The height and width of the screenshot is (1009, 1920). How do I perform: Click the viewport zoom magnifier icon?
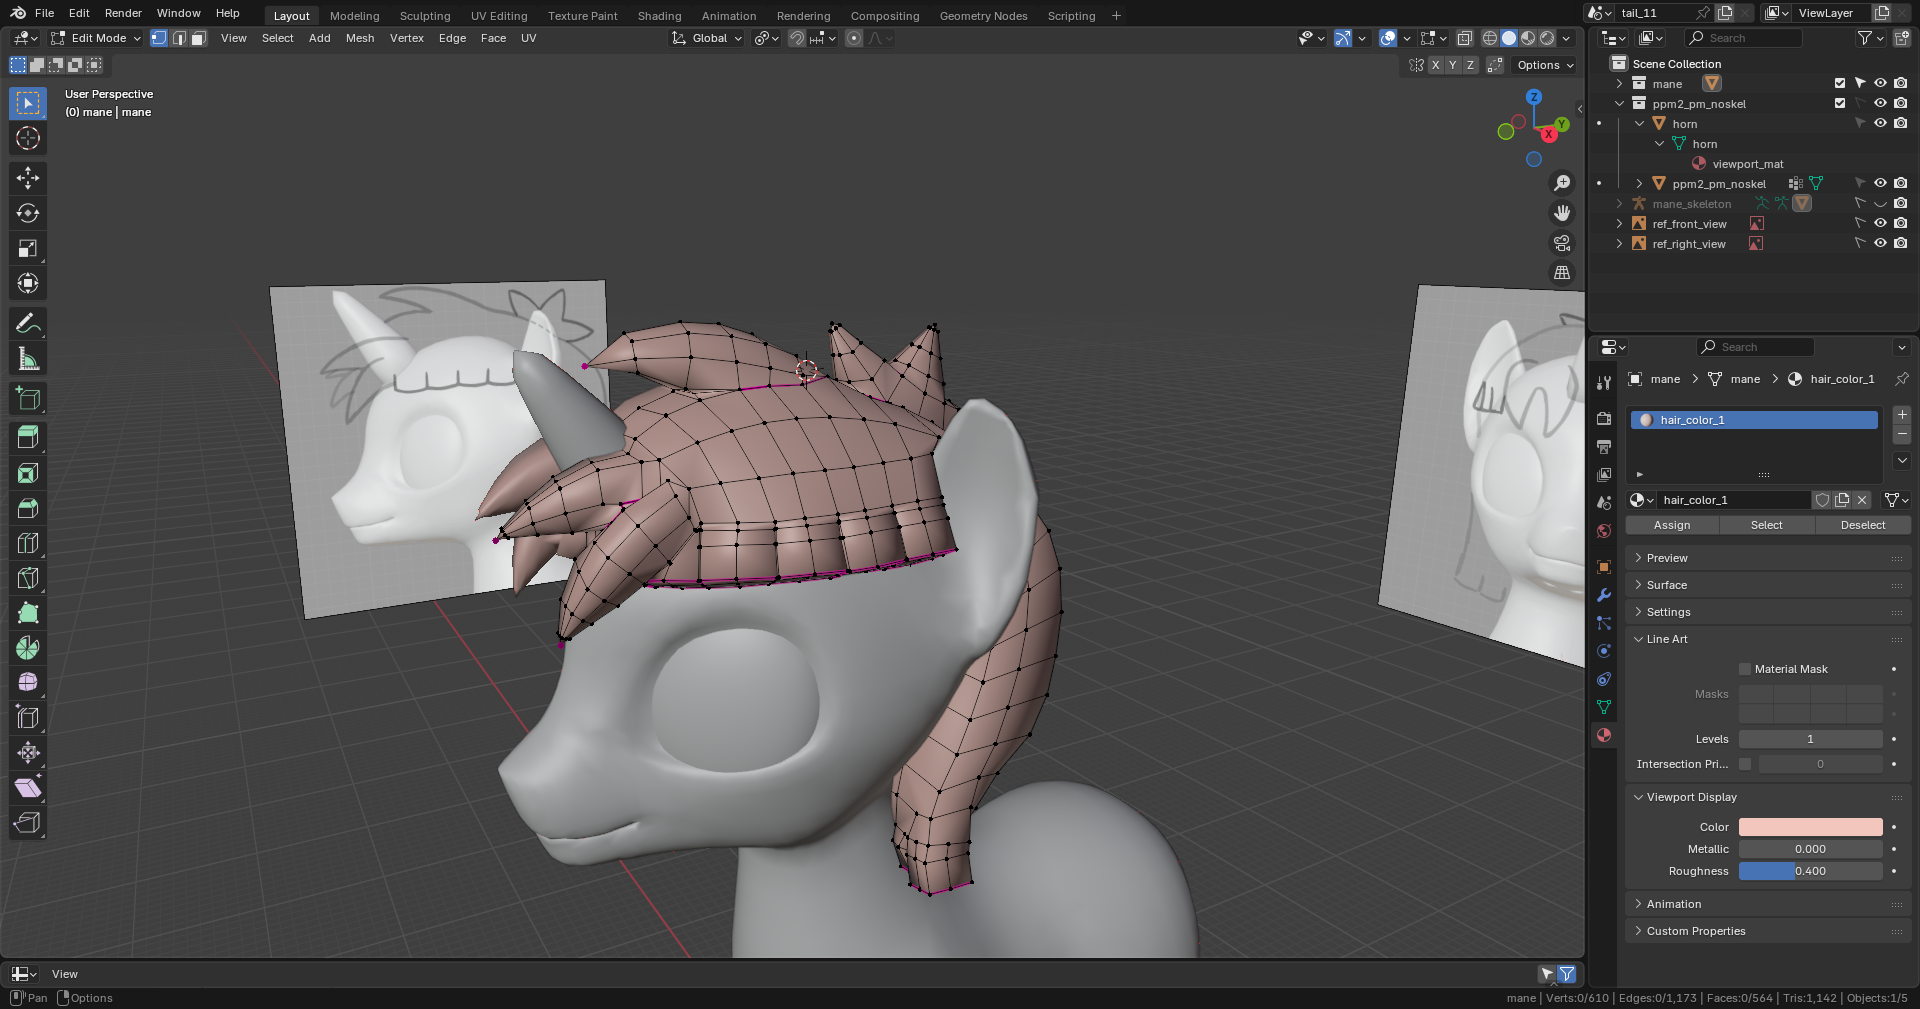point(1561,183)
